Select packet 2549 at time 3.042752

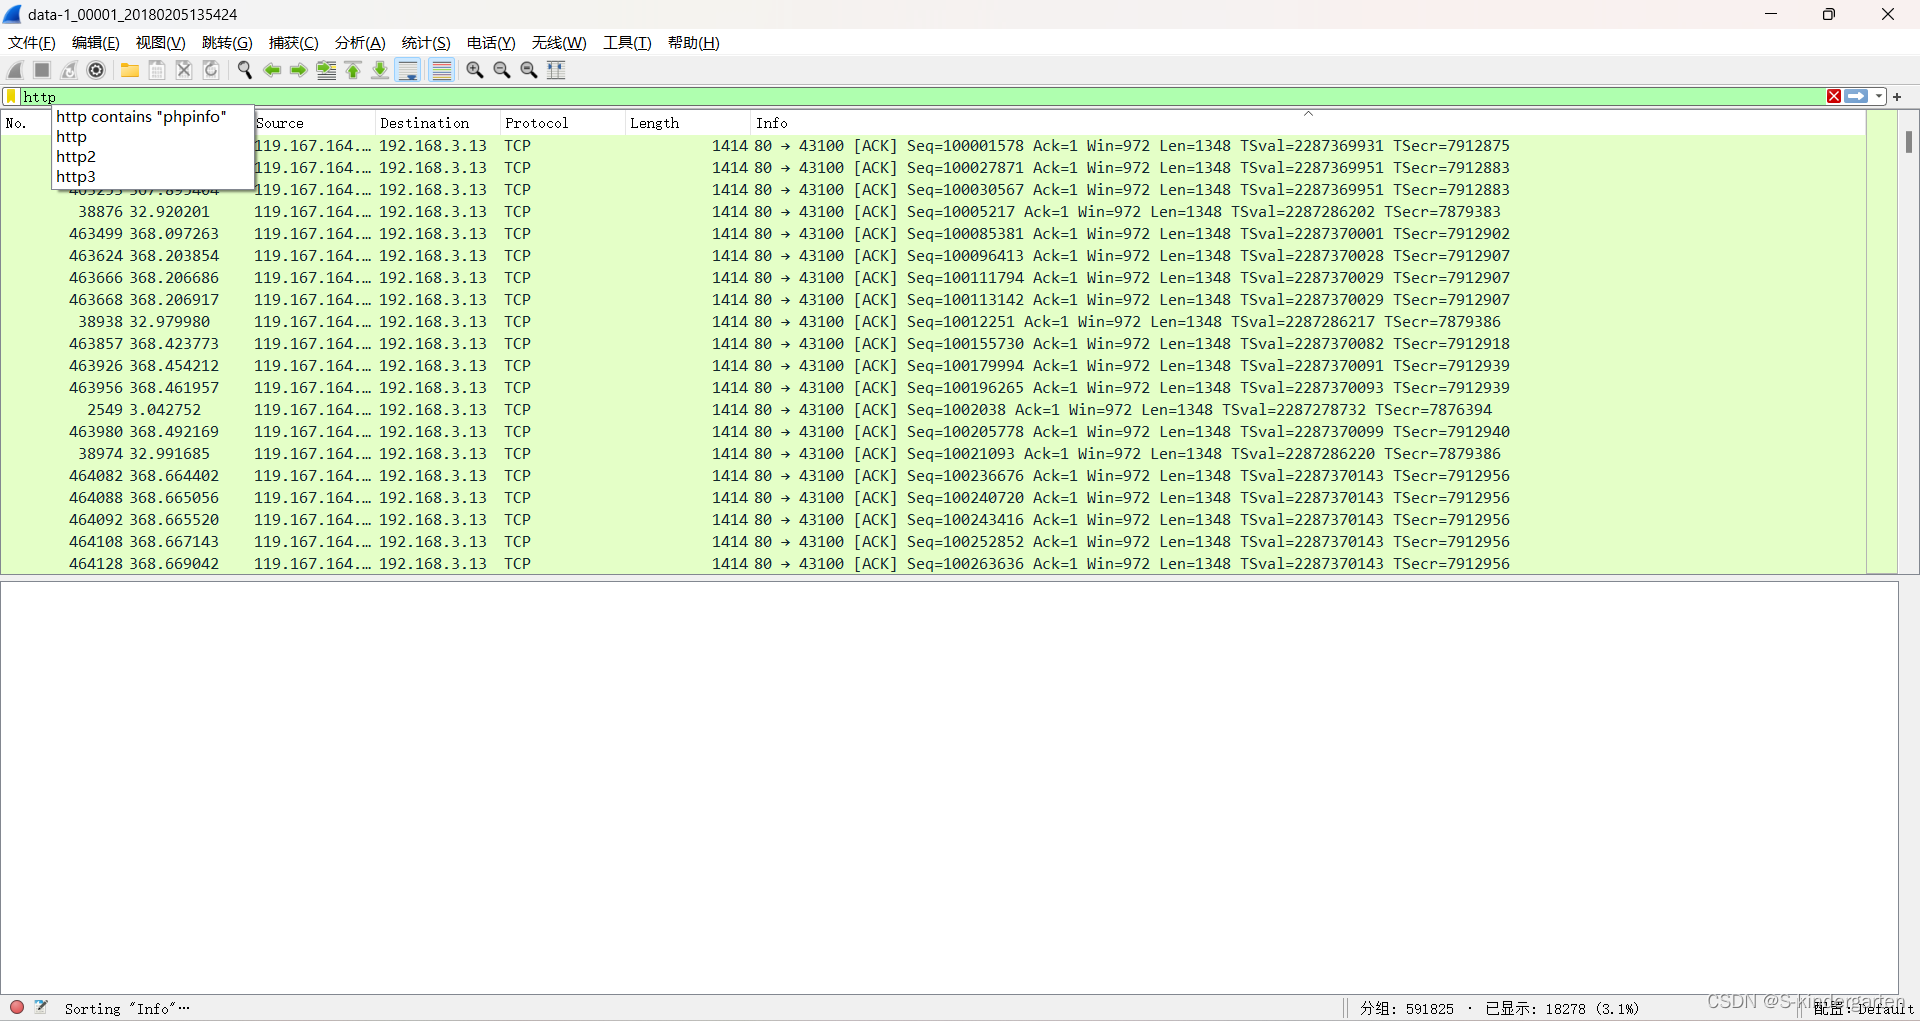pos(933,410)
